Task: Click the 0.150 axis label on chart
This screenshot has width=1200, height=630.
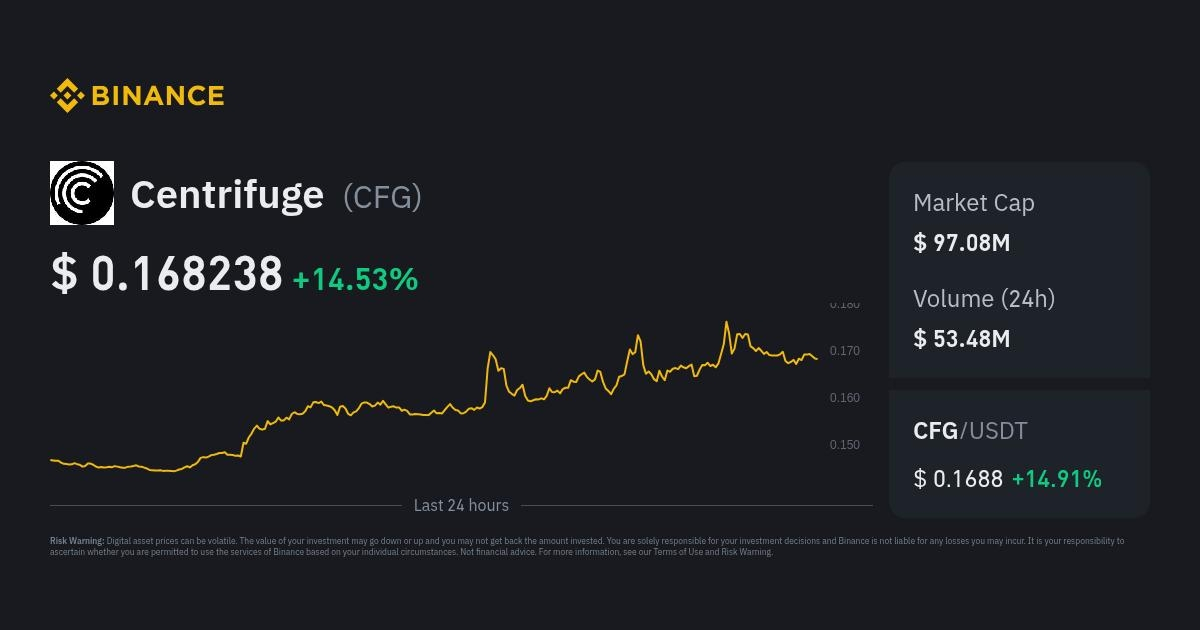Action: (x=844, y=445)
